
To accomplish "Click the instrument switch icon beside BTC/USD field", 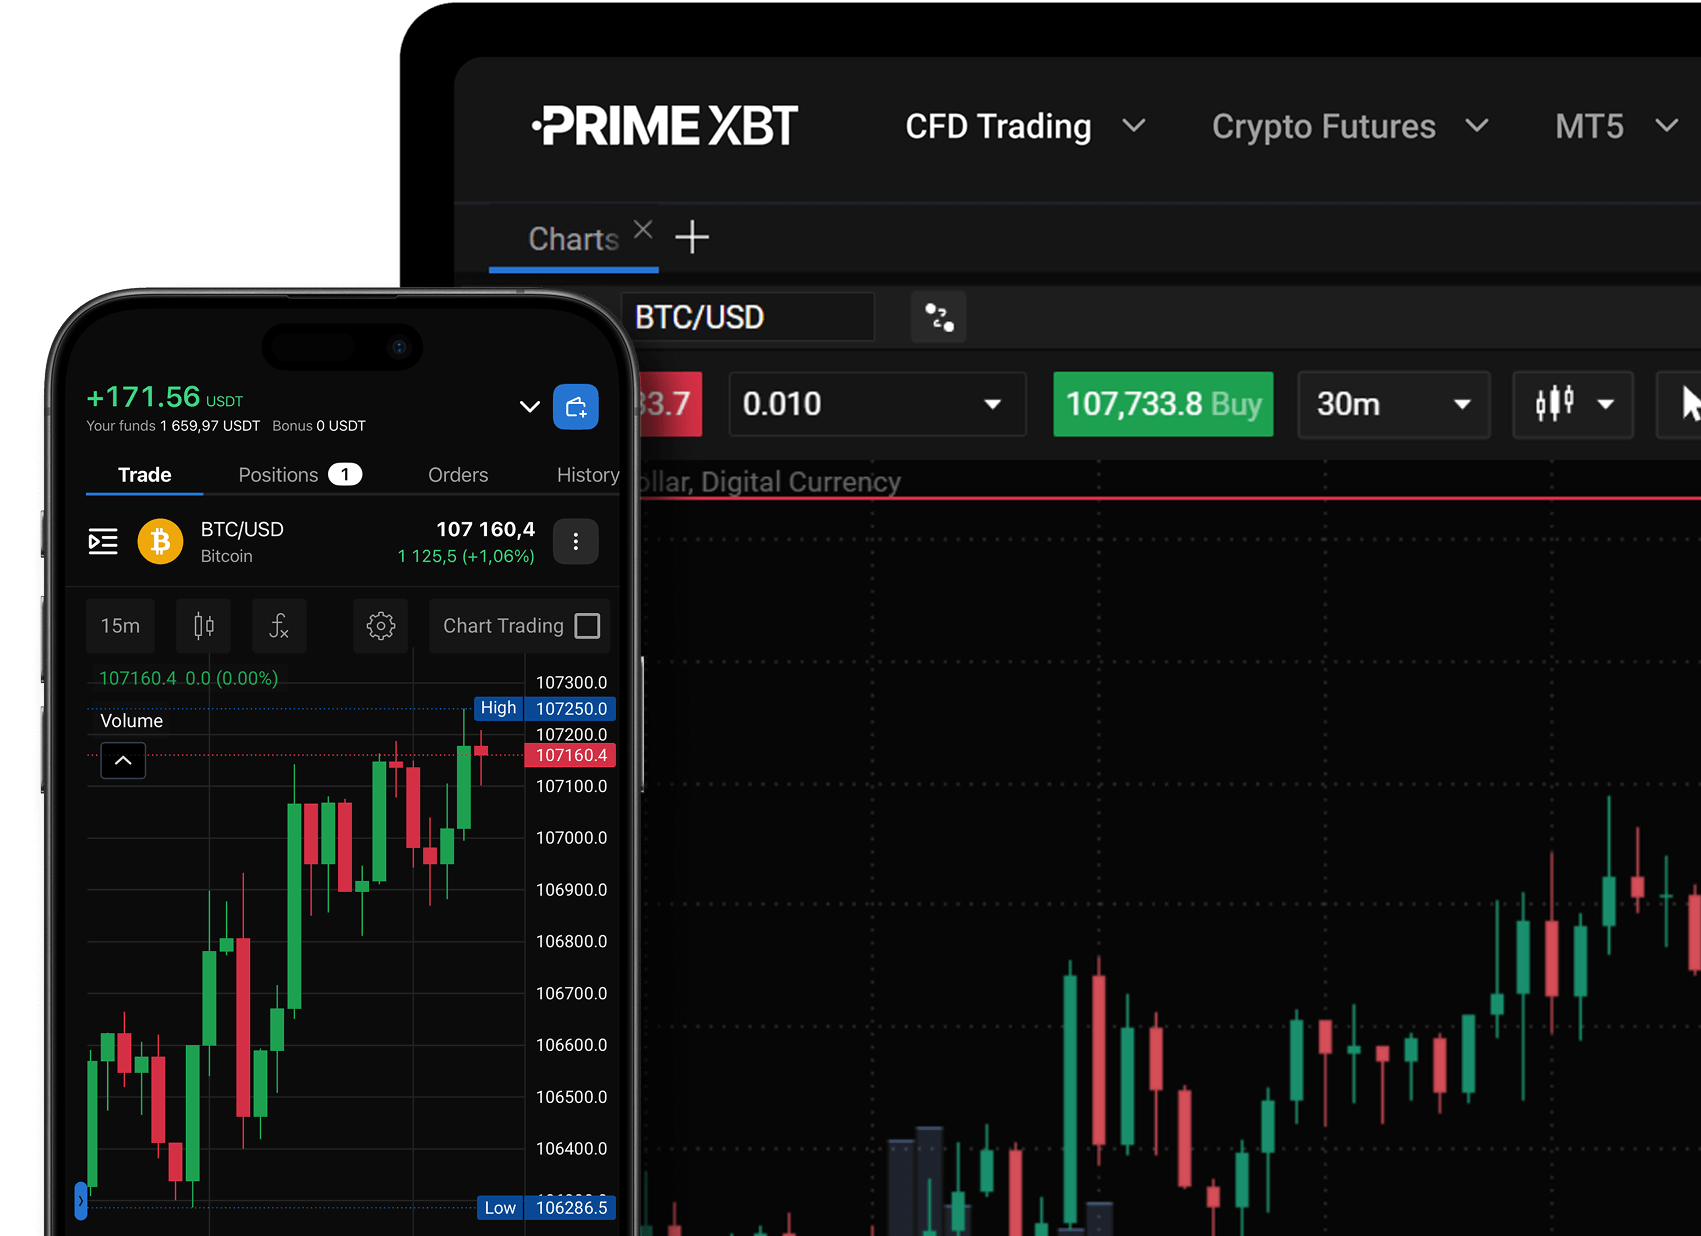I will [x=937, y=316].
